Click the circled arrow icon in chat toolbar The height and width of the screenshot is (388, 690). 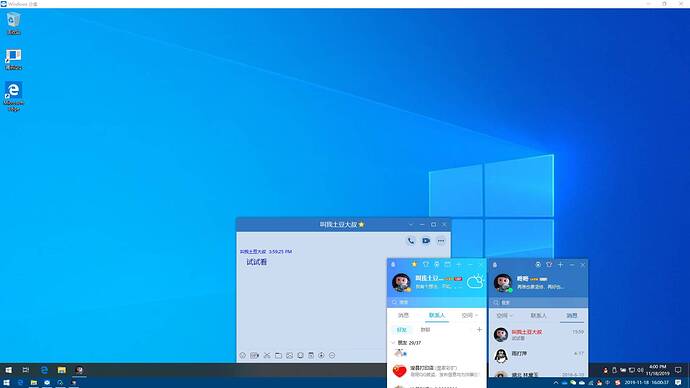point(321,355)
